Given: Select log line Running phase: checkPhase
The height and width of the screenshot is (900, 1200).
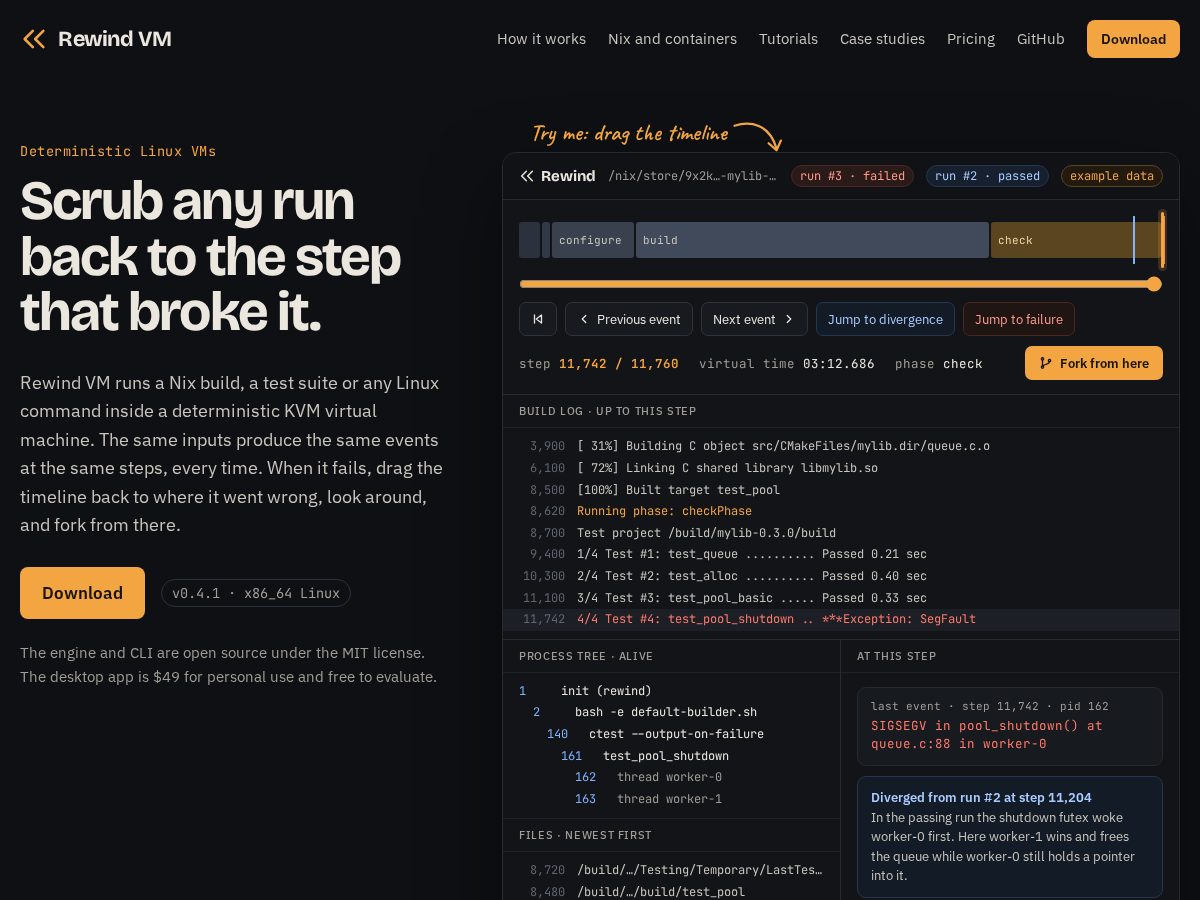Looking at the screenshot, I should (x=841, y=511).
